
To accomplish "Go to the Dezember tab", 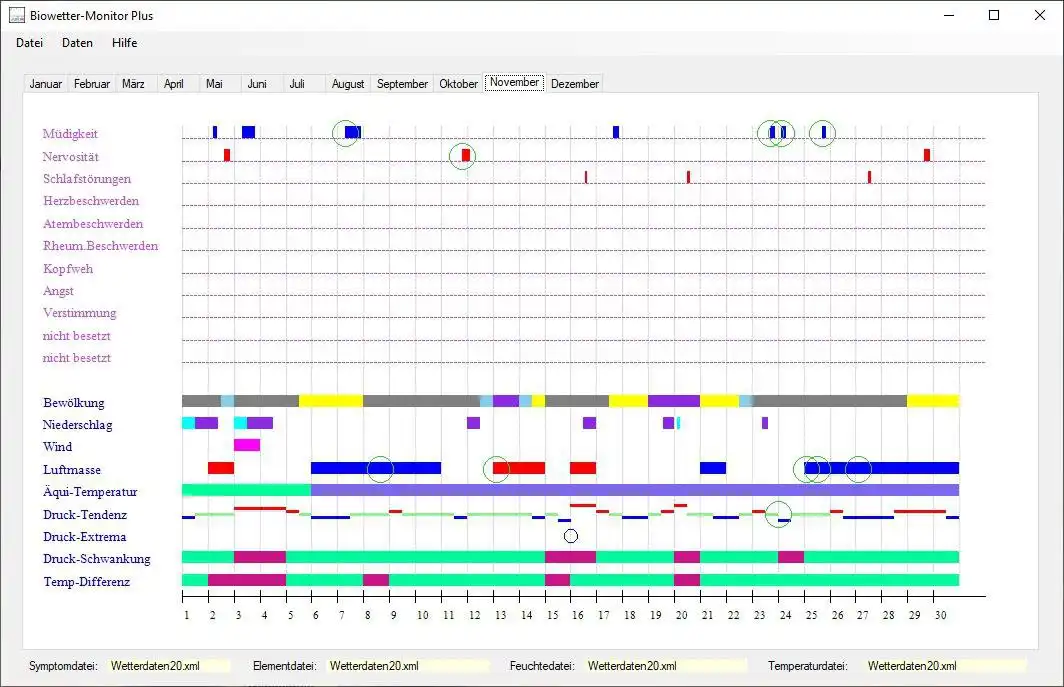I will [575, 84].
